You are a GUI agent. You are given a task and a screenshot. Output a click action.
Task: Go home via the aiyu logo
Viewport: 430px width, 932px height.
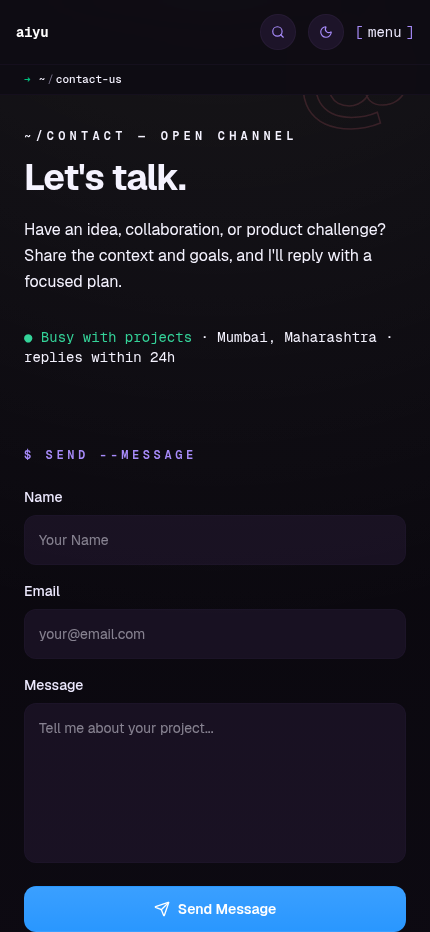(32, 33)
